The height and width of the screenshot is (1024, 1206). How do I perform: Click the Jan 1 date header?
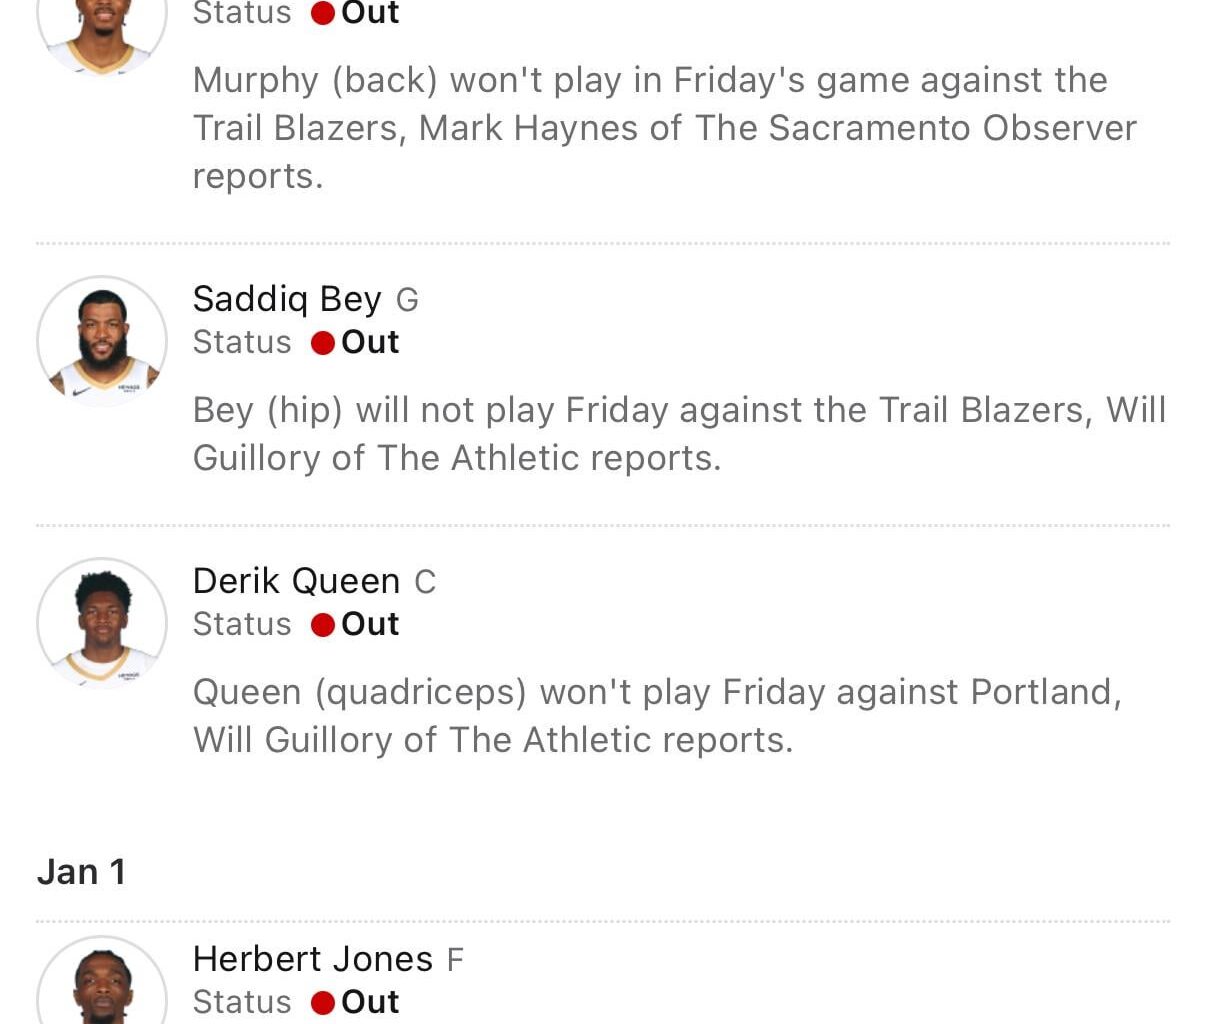pos(82,872)
